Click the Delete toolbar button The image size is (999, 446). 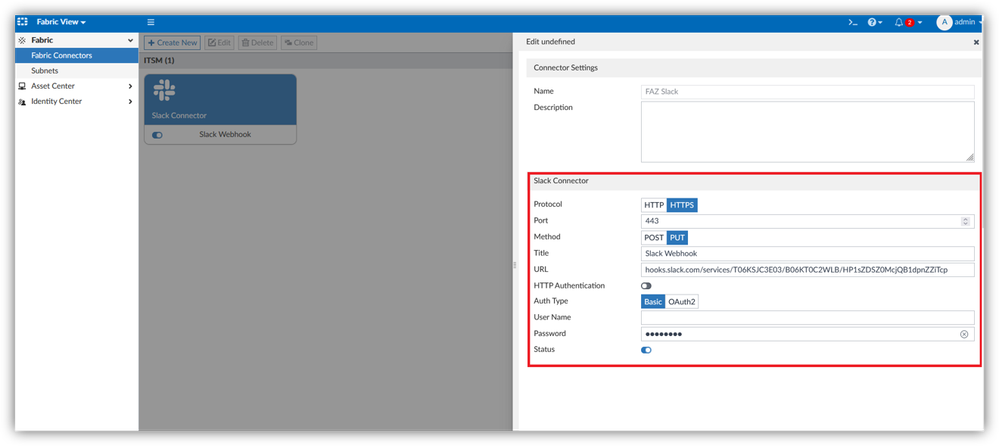point(257,43)
